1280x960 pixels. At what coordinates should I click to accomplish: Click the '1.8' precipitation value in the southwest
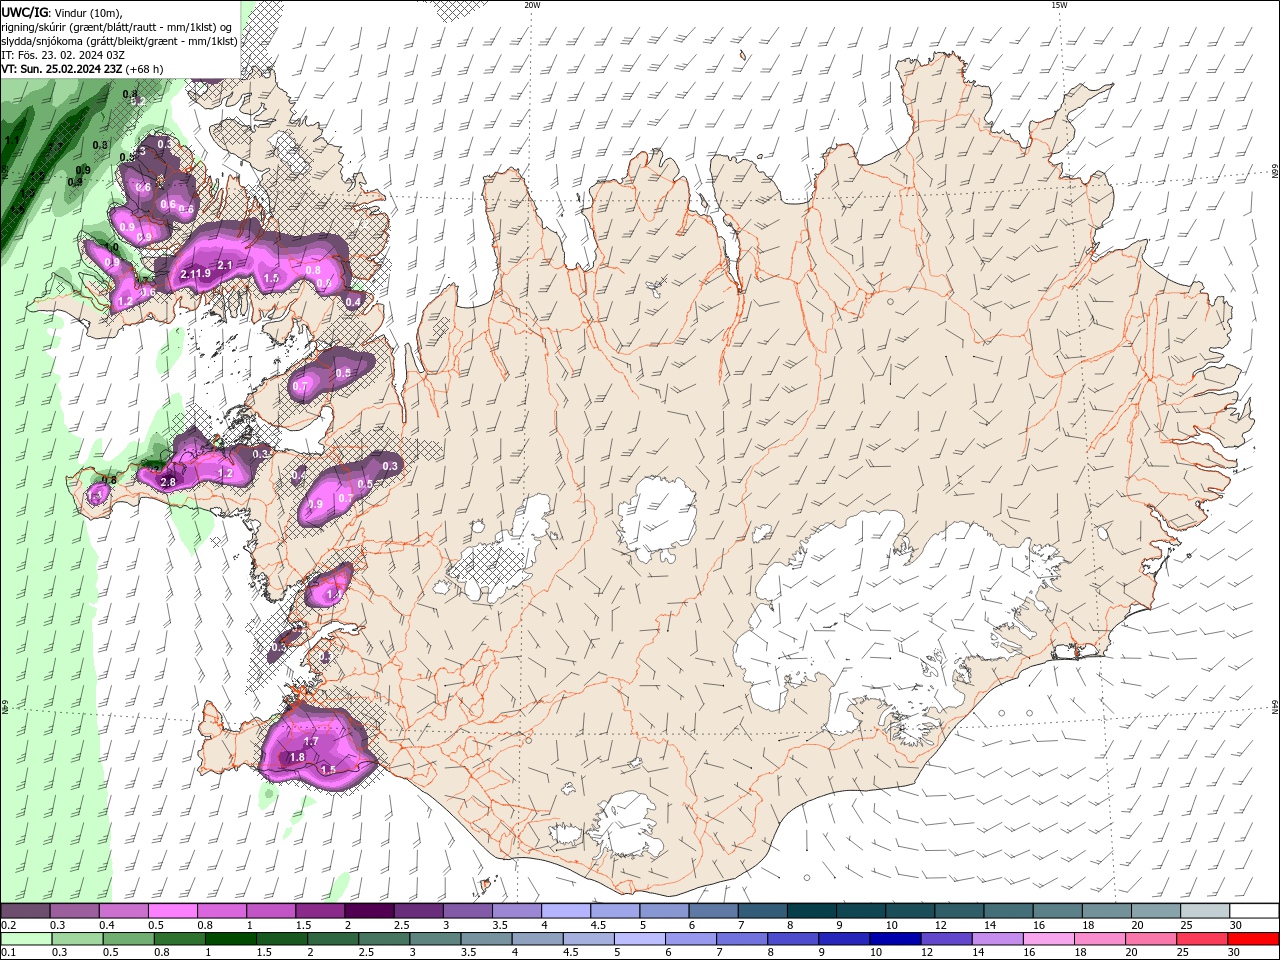297,758
